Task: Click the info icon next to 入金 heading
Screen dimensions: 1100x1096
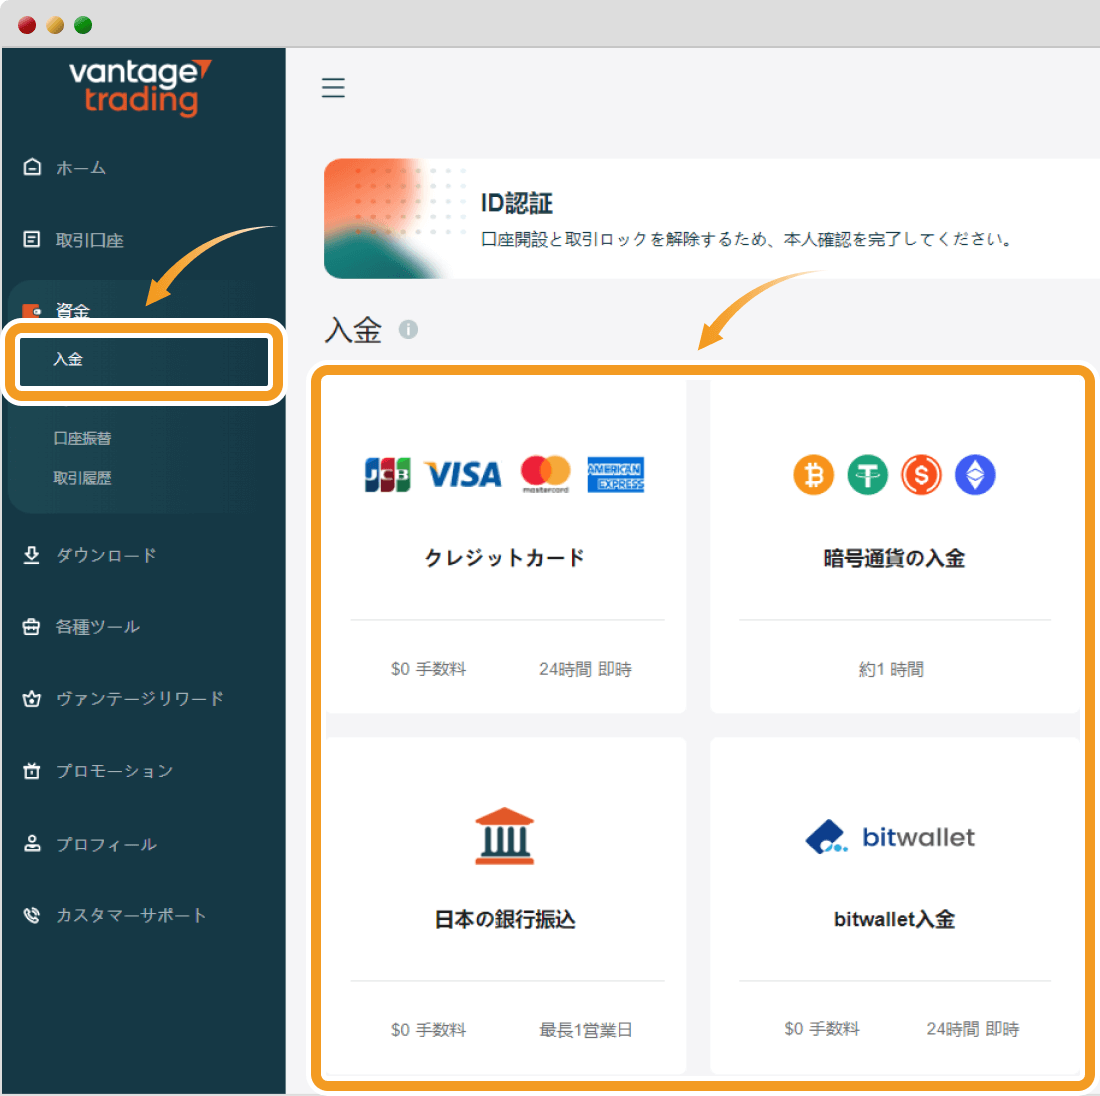Action: 408,329
